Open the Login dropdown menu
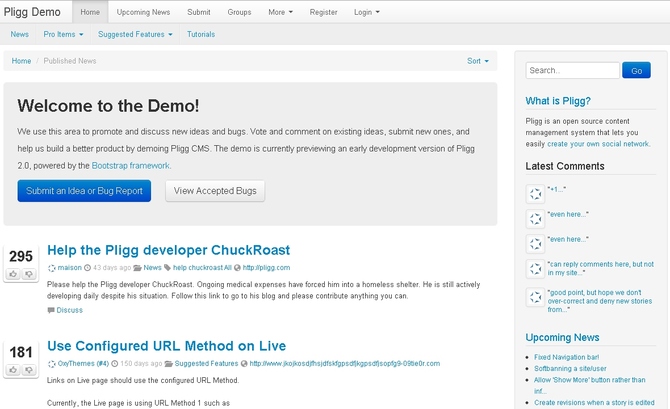 (x=367, y=12)
